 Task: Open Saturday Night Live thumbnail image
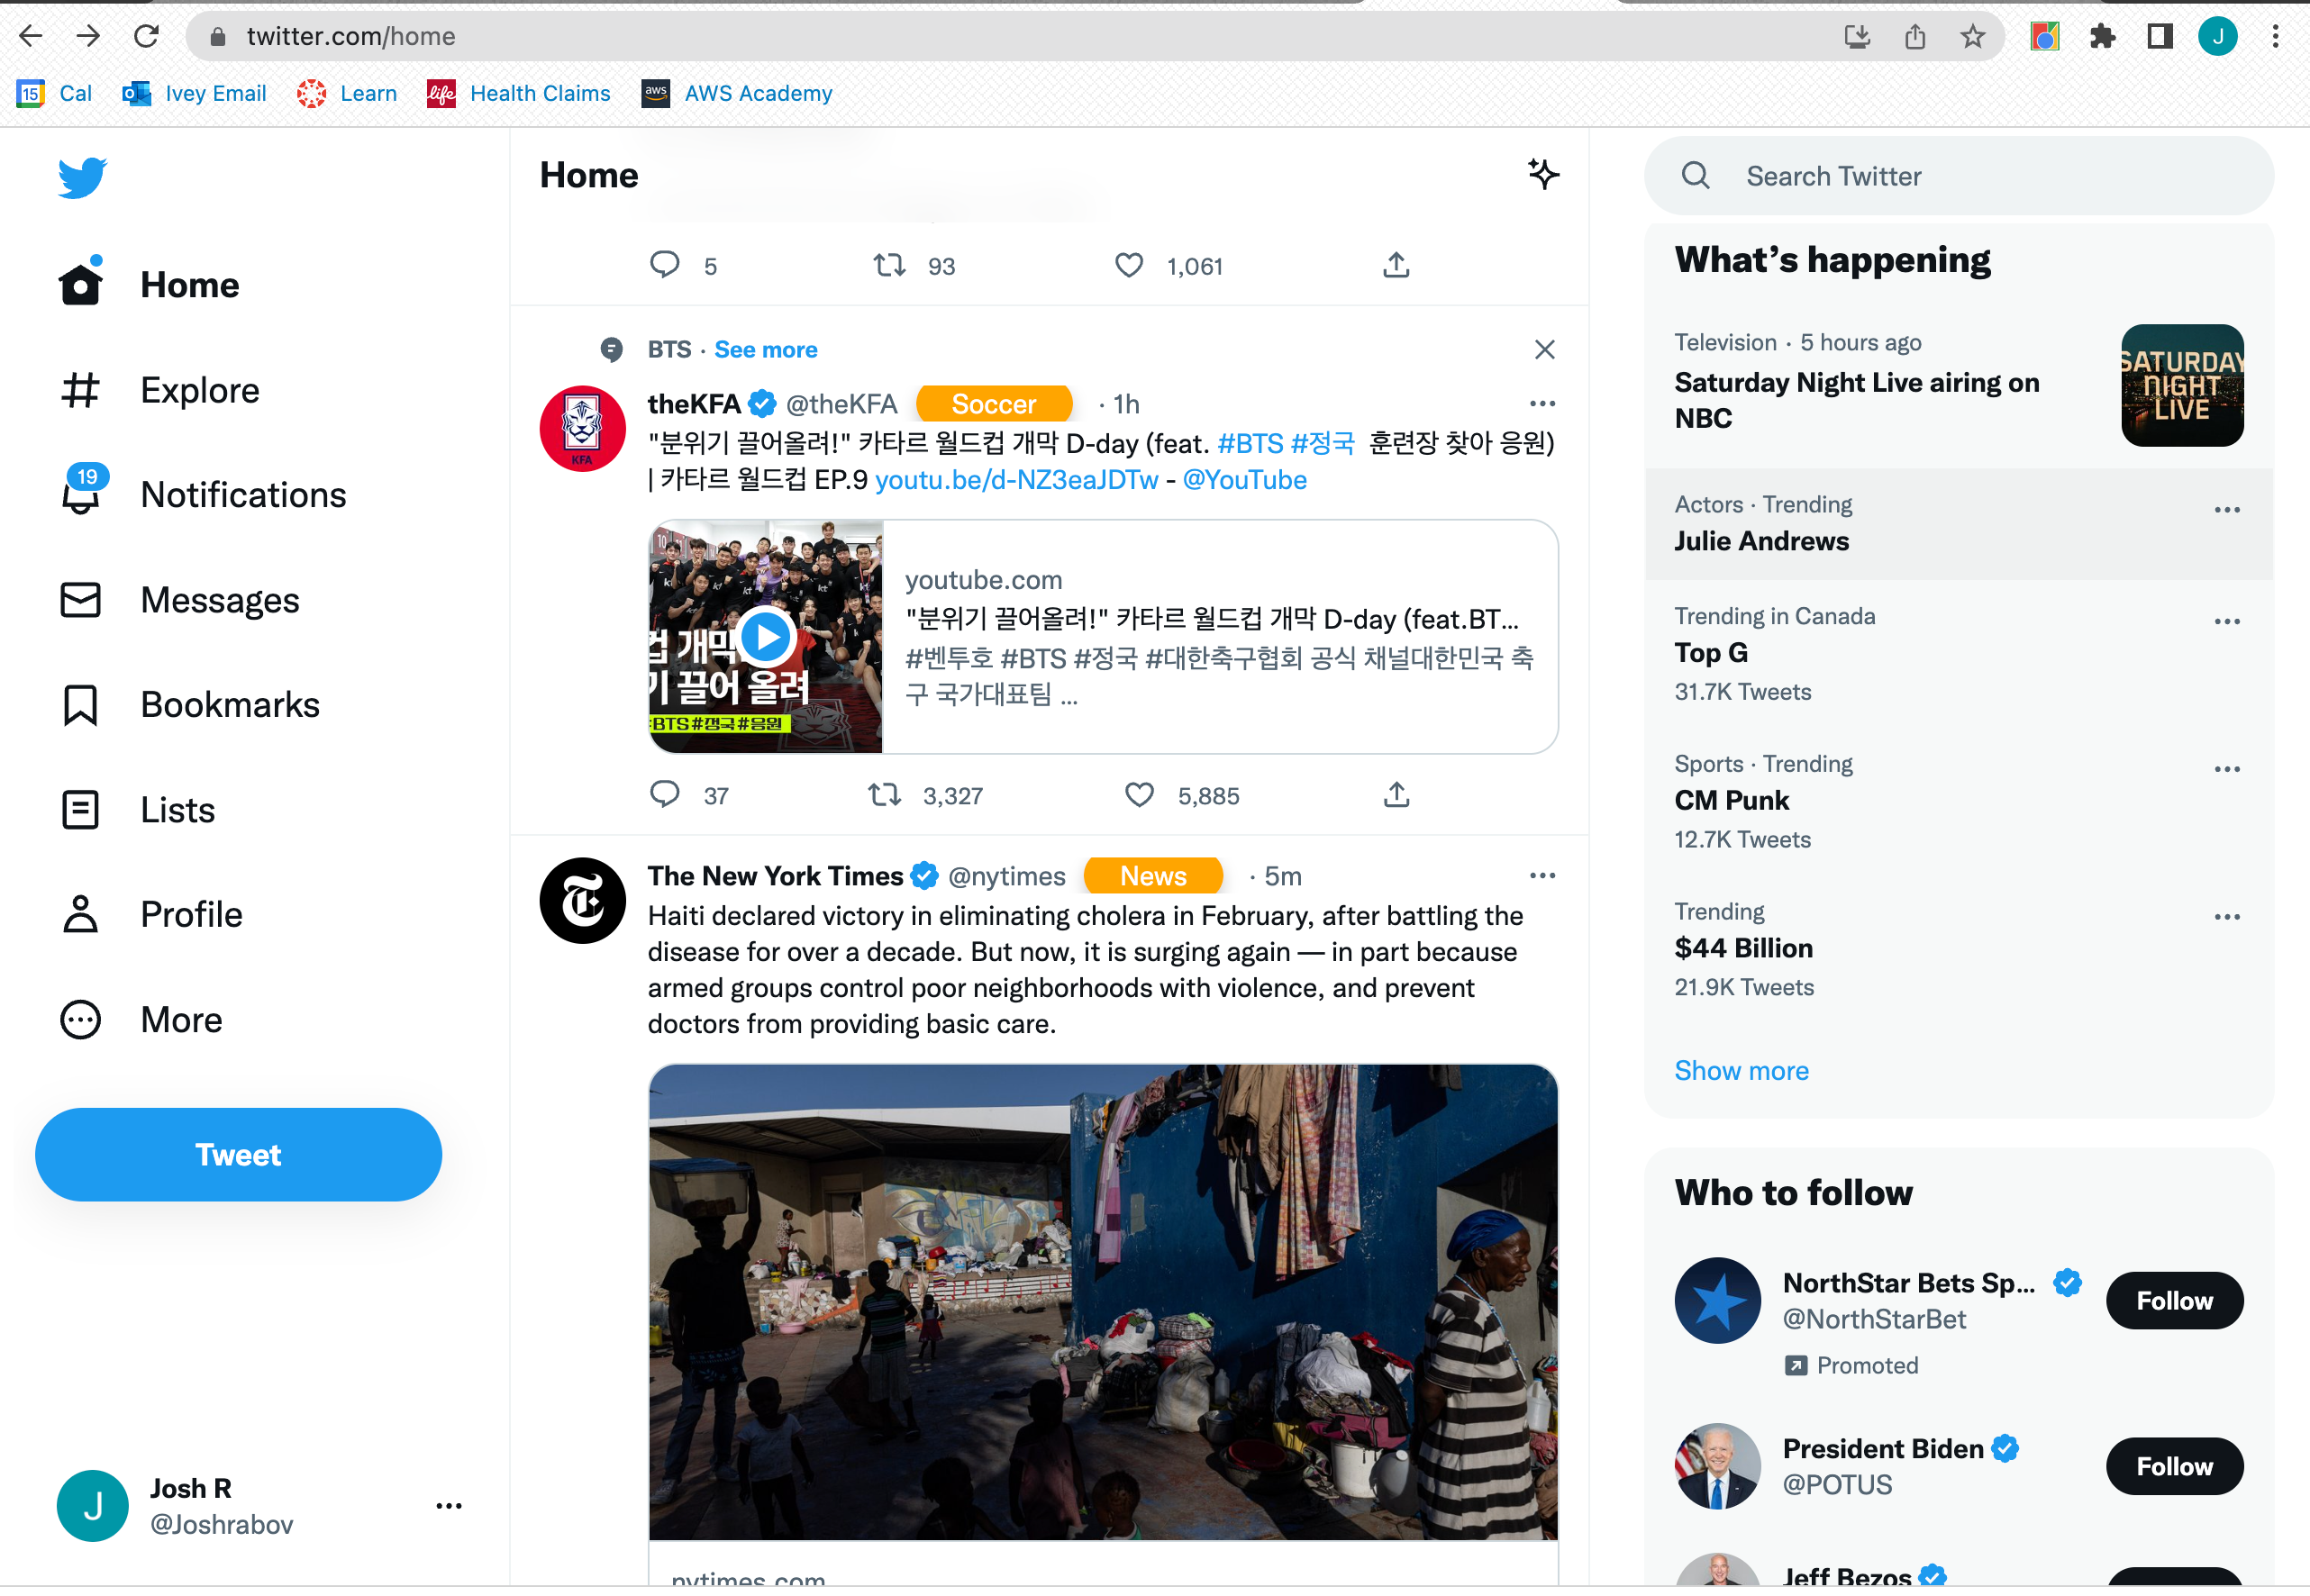coord(2181,385)
